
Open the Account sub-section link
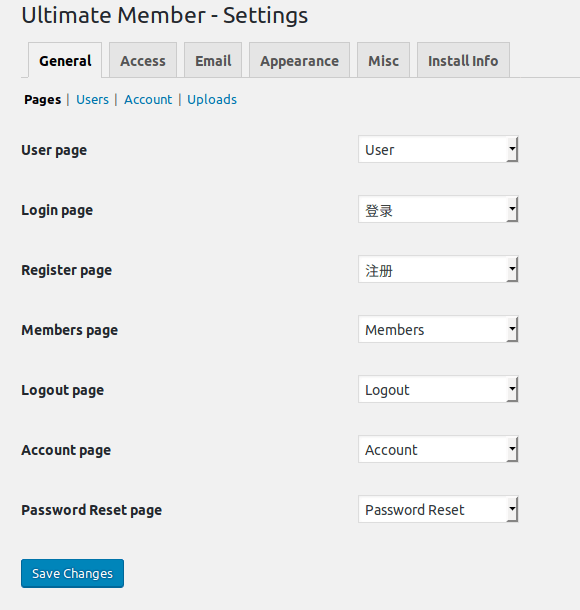coord(148,100)
